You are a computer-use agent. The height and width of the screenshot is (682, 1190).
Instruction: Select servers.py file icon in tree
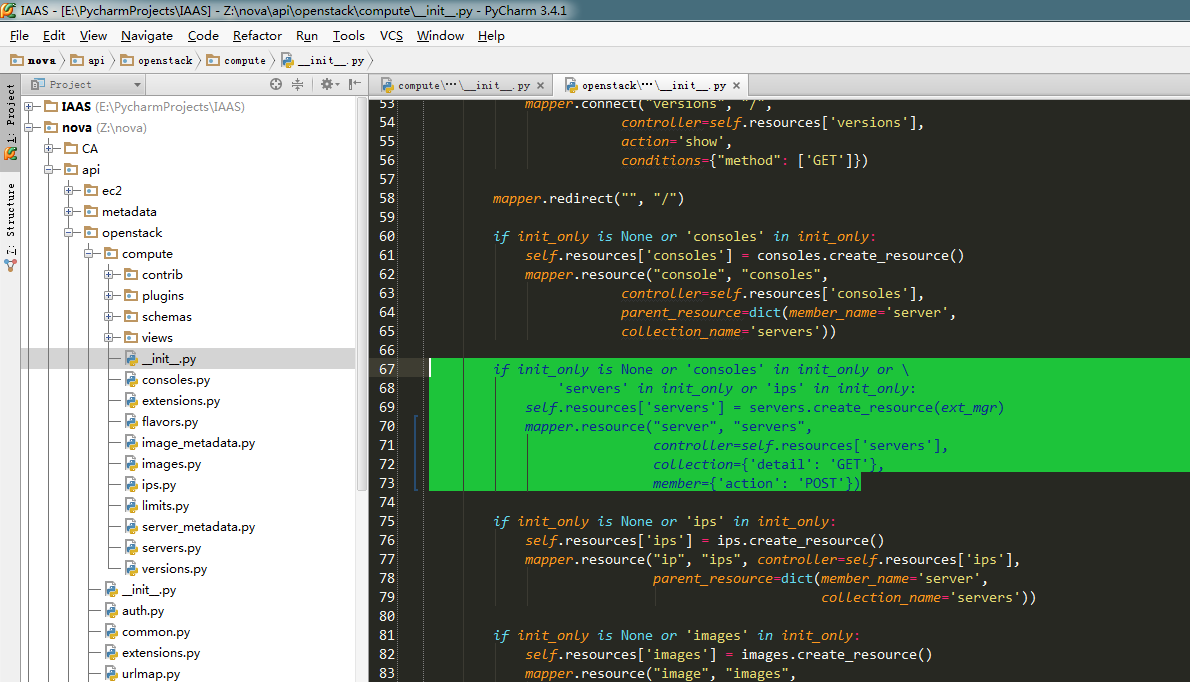pos(131,548)
